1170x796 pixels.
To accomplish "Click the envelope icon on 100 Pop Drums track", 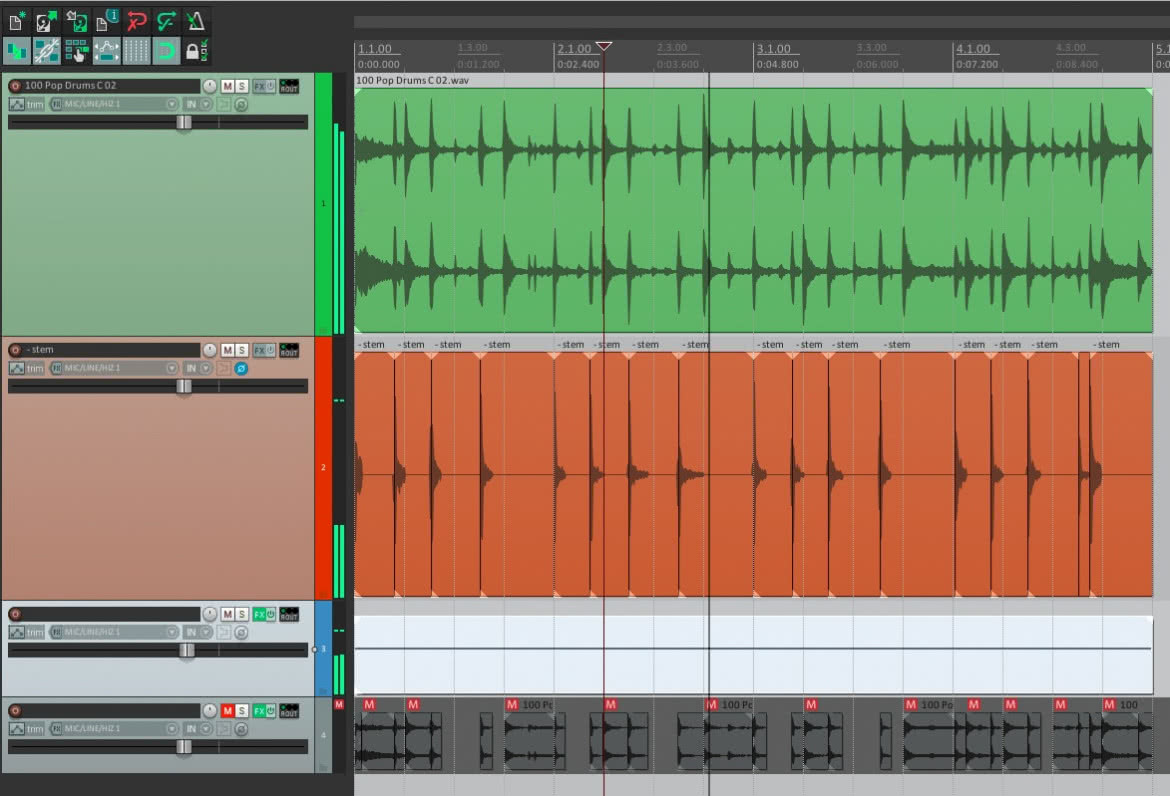I will [16, 104].
